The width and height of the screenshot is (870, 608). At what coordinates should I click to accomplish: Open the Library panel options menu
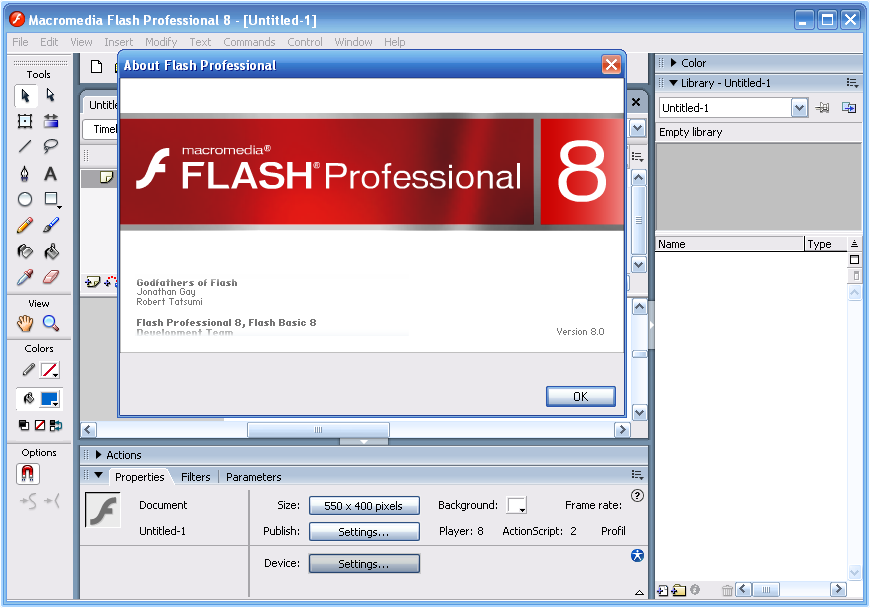[x=853, y=83]
